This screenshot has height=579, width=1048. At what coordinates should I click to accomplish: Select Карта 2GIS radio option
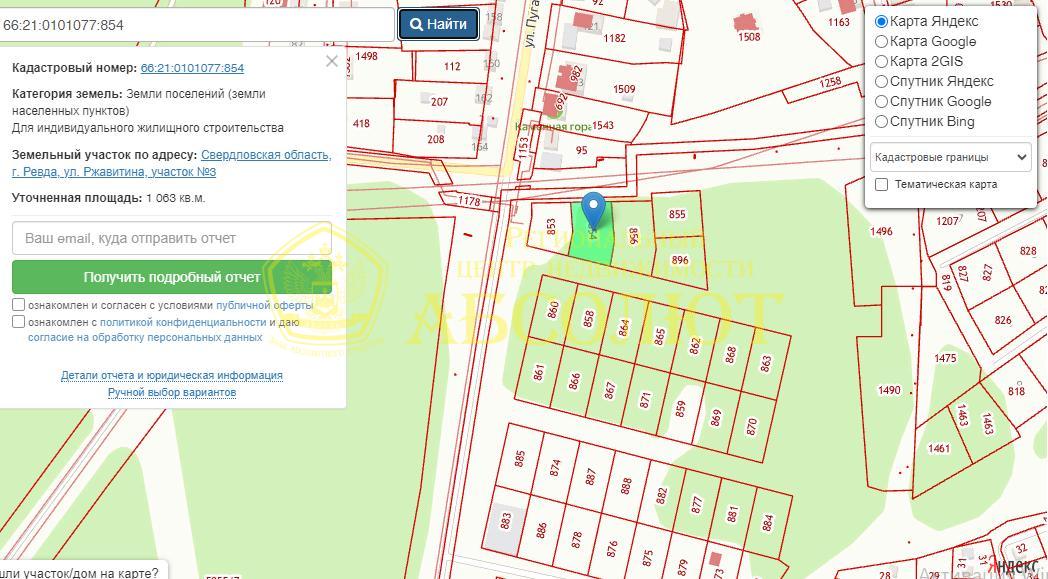coord(882,62)
